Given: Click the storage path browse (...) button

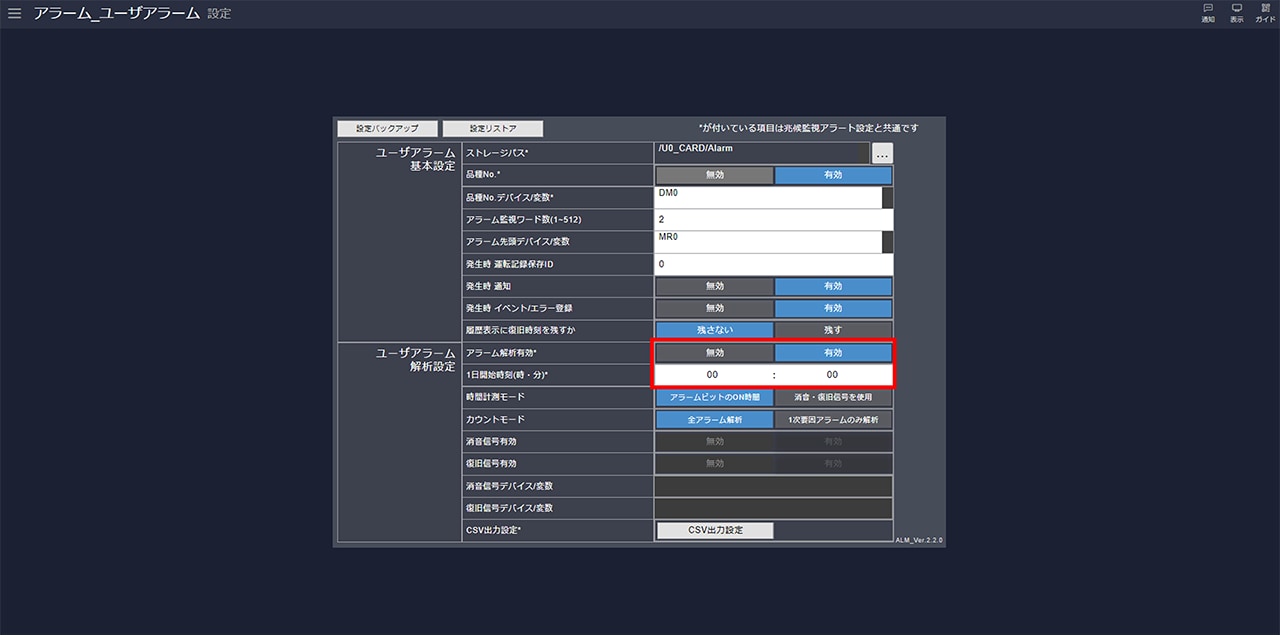Looking at the screenshot, I should coord(882,154).
